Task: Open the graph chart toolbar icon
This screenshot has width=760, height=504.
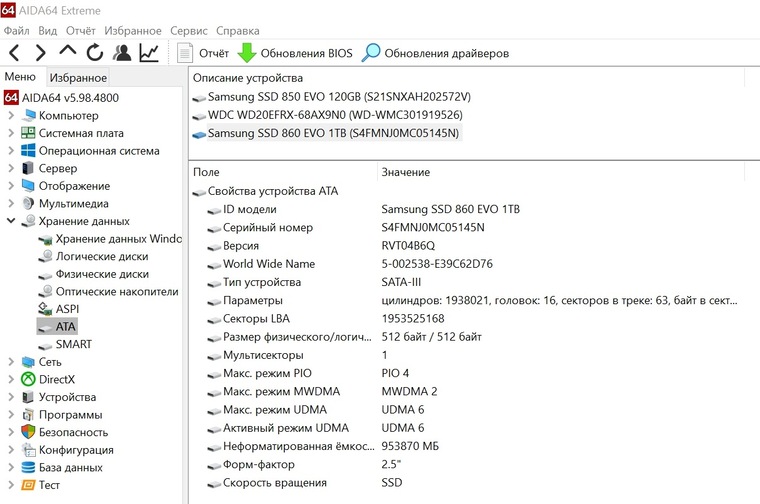Action: coord(149,53)
